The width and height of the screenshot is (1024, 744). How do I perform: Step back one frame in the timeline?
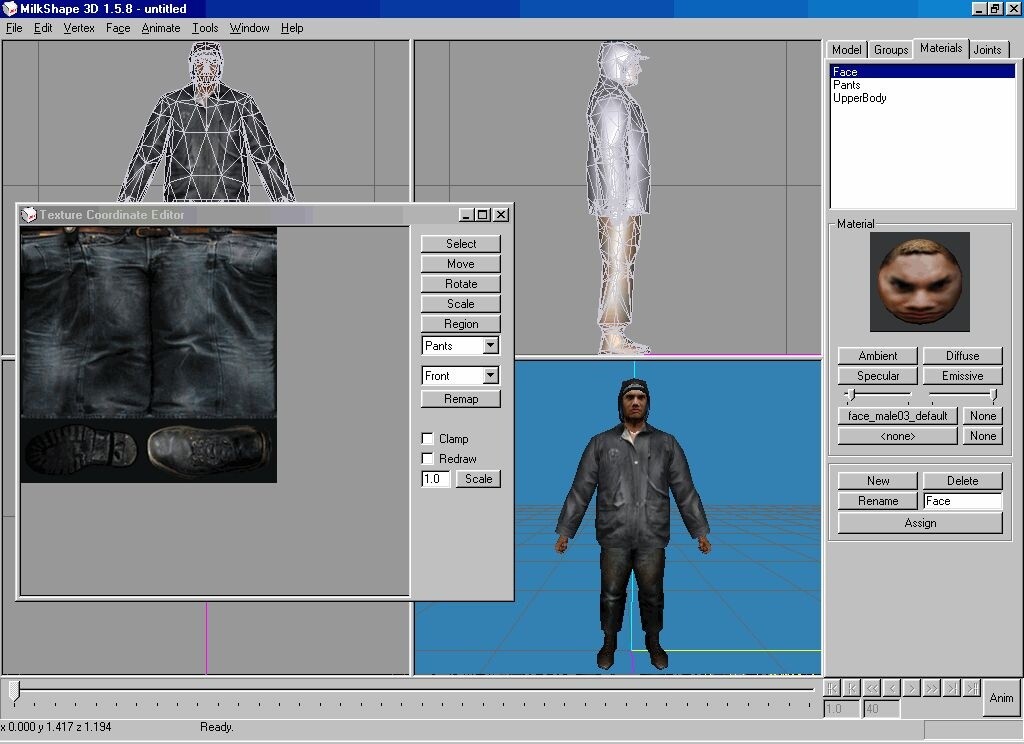pyautogui.click(x=891, y=688)
